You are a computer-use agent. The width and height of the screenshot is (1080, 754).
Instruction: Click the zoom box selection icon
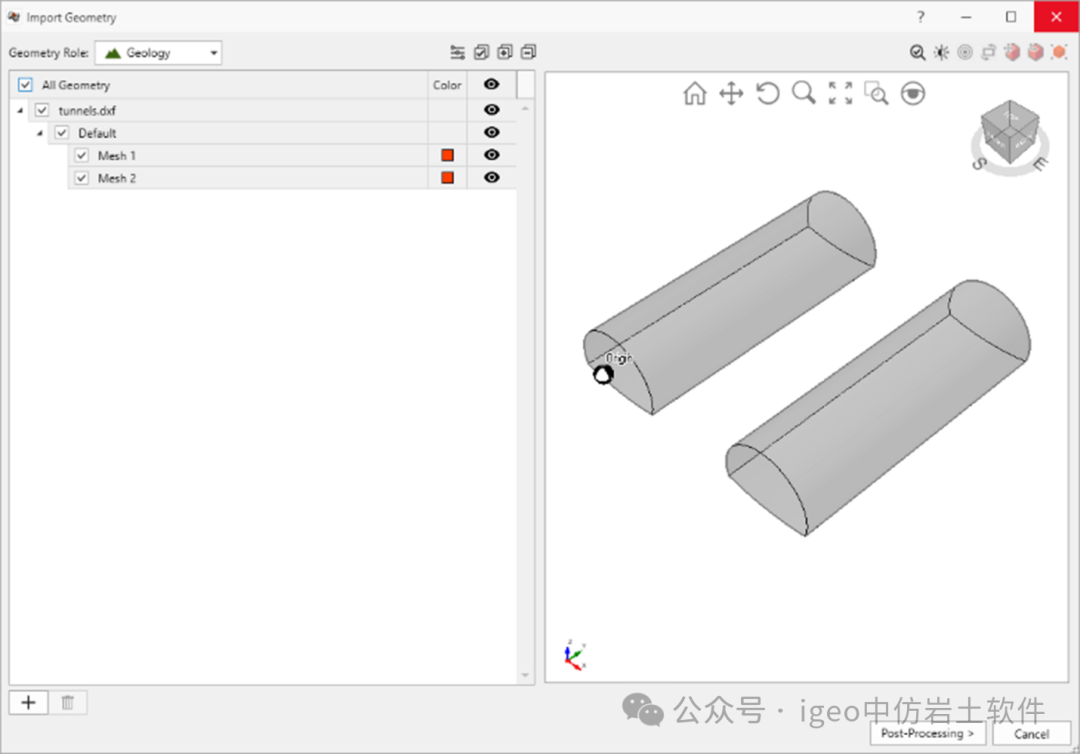click(x=876, y=94)
